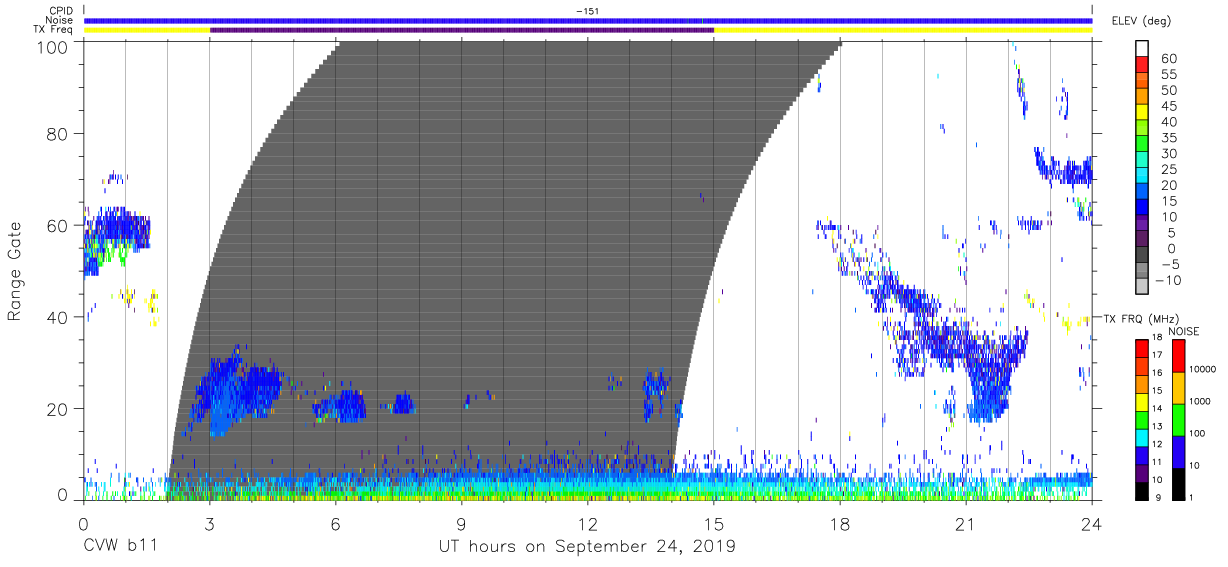Click the CVW b11 radar beam label
Screen dimensions: 1228x567
pyautogui.click(x=121, y=546)
